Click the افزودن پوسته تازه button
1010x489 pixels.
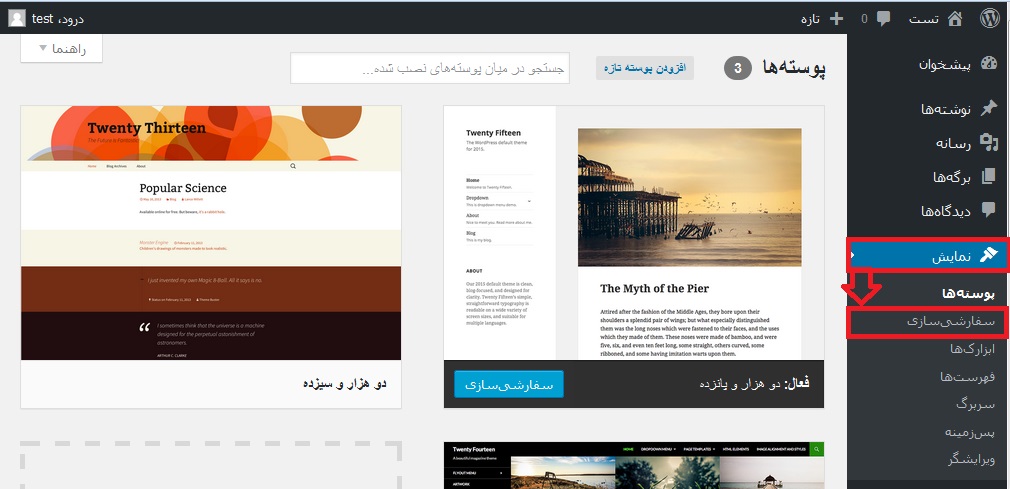[x=645, y=68]
